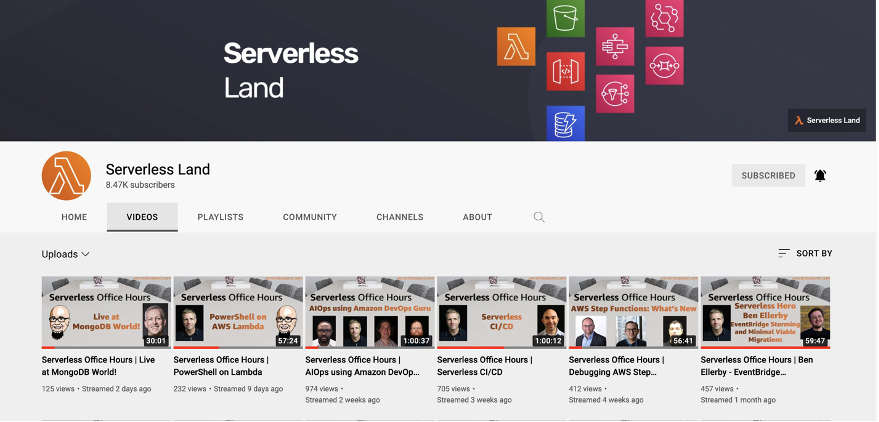Open the Playlists tab
Viewport: 879px width, 422px height.
tap(220, 217)
